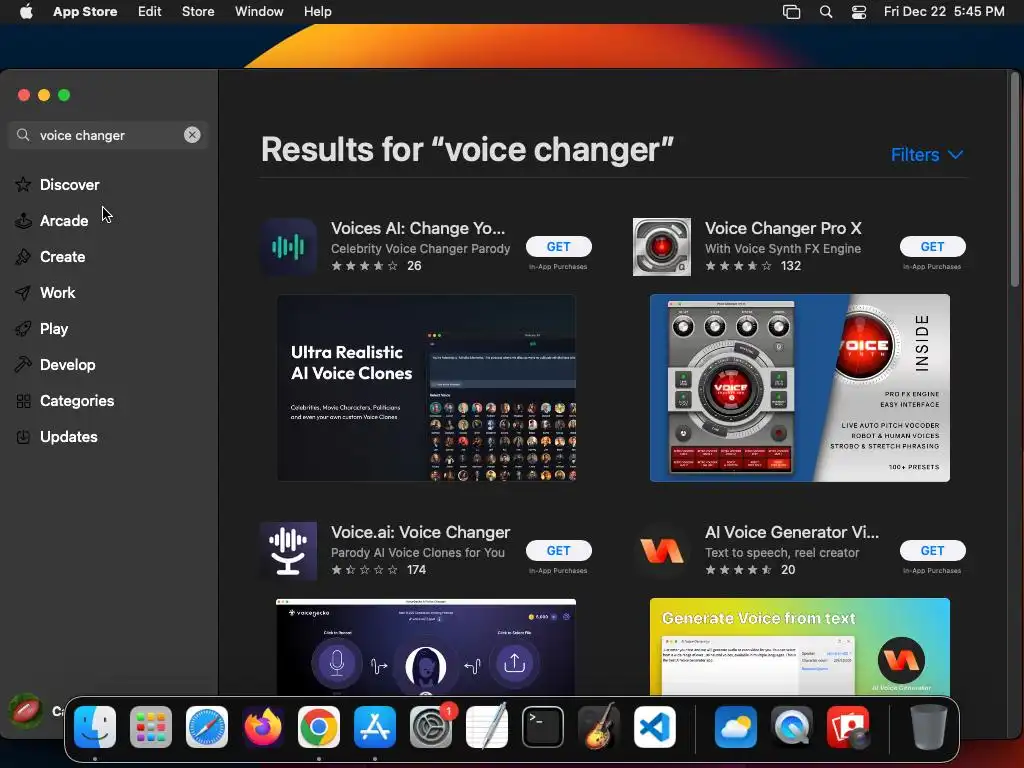Open Control Center in the menu bar
Viewport: 1024px width, 768px height.
(859, 11)
